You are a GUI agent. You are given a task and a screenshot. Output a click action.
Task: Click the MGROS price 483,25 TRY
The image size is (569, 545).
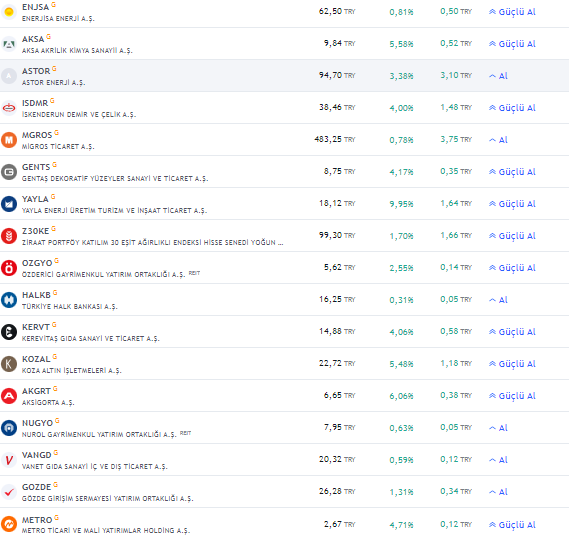[x=335, y=139]
